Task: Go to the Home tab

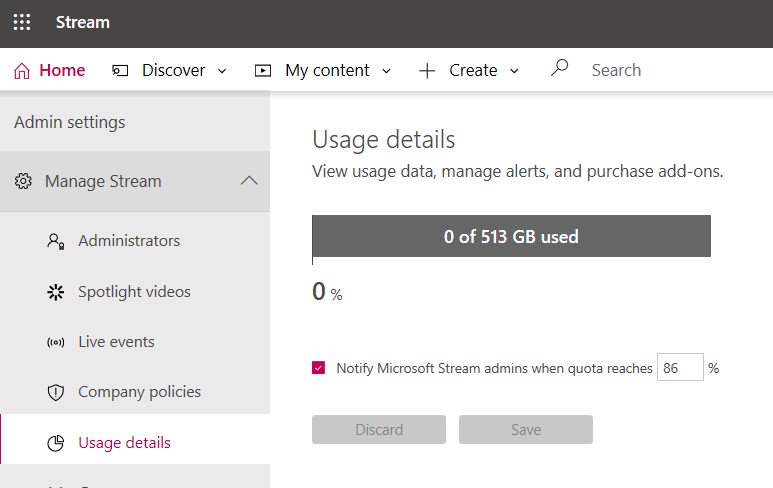Action: (x=62, y=70)
